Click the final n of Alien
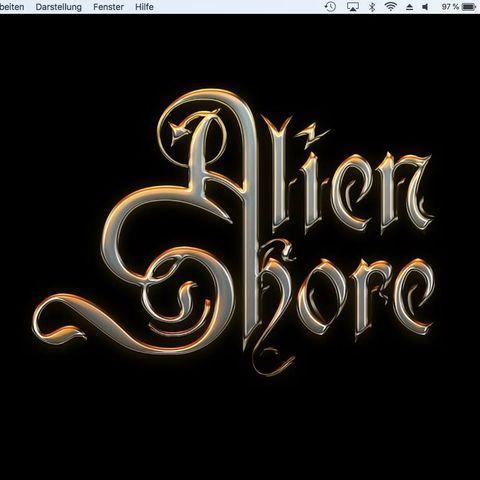The height and width of the screenshot is (480, 480). [405, 193]
